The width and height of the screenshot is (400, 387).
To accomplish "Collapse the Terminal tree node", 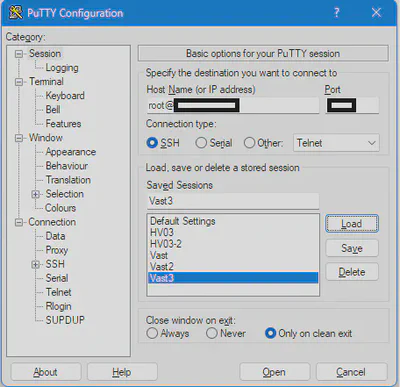I will click(x=19, y=82).
